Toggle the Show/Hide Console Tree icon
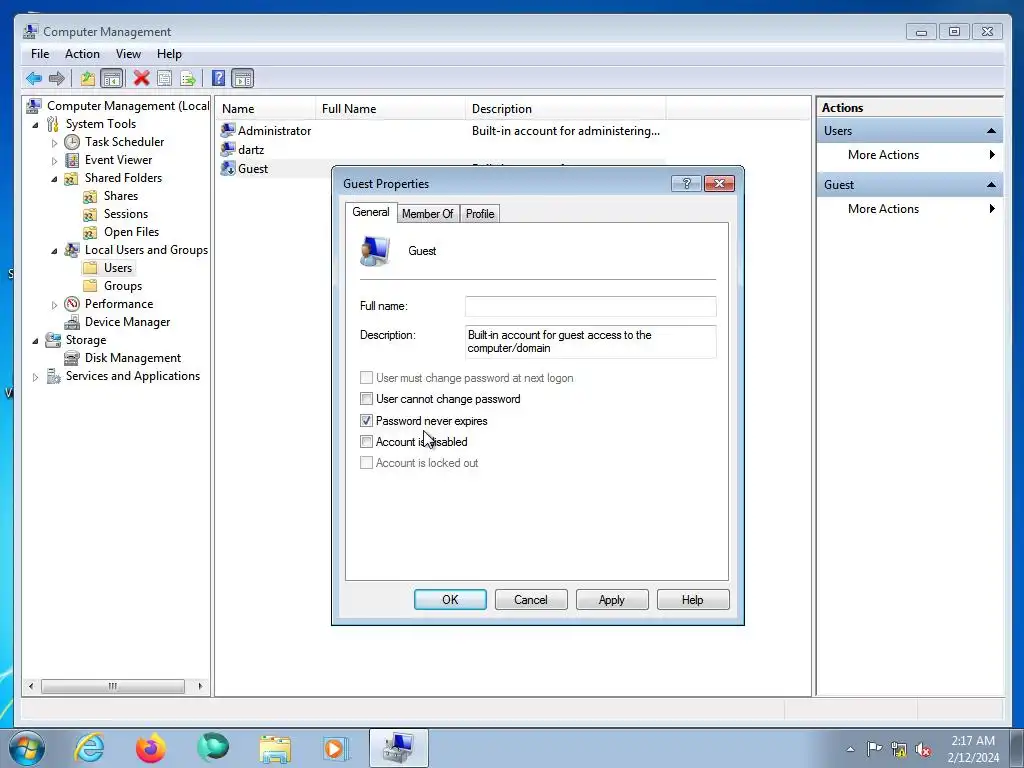Image resolution: width=1024 pixels, height=768 pixels. (112, 79)
